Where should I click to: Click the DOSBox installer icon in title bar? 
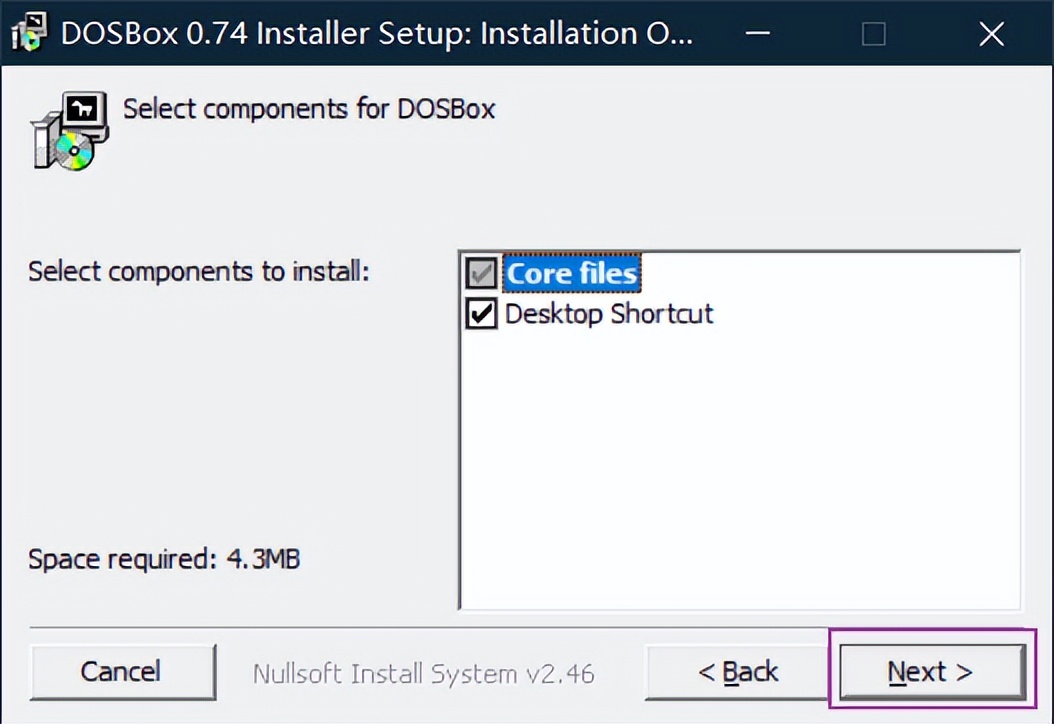[x=30, y=33]
